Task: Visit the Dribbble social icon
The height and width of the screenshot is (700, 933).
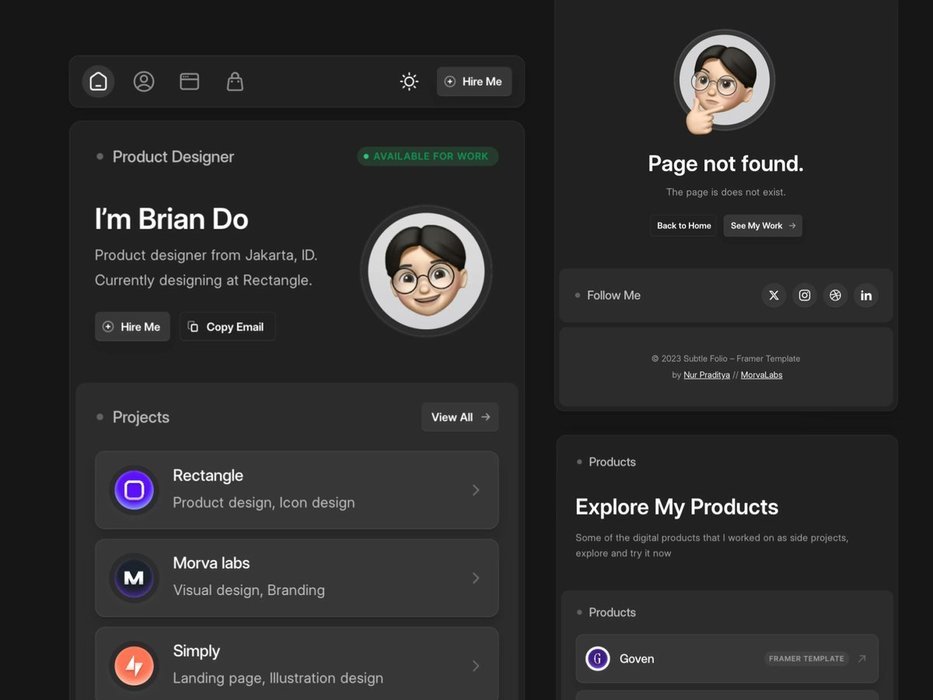Action: [x=835, y=295]
